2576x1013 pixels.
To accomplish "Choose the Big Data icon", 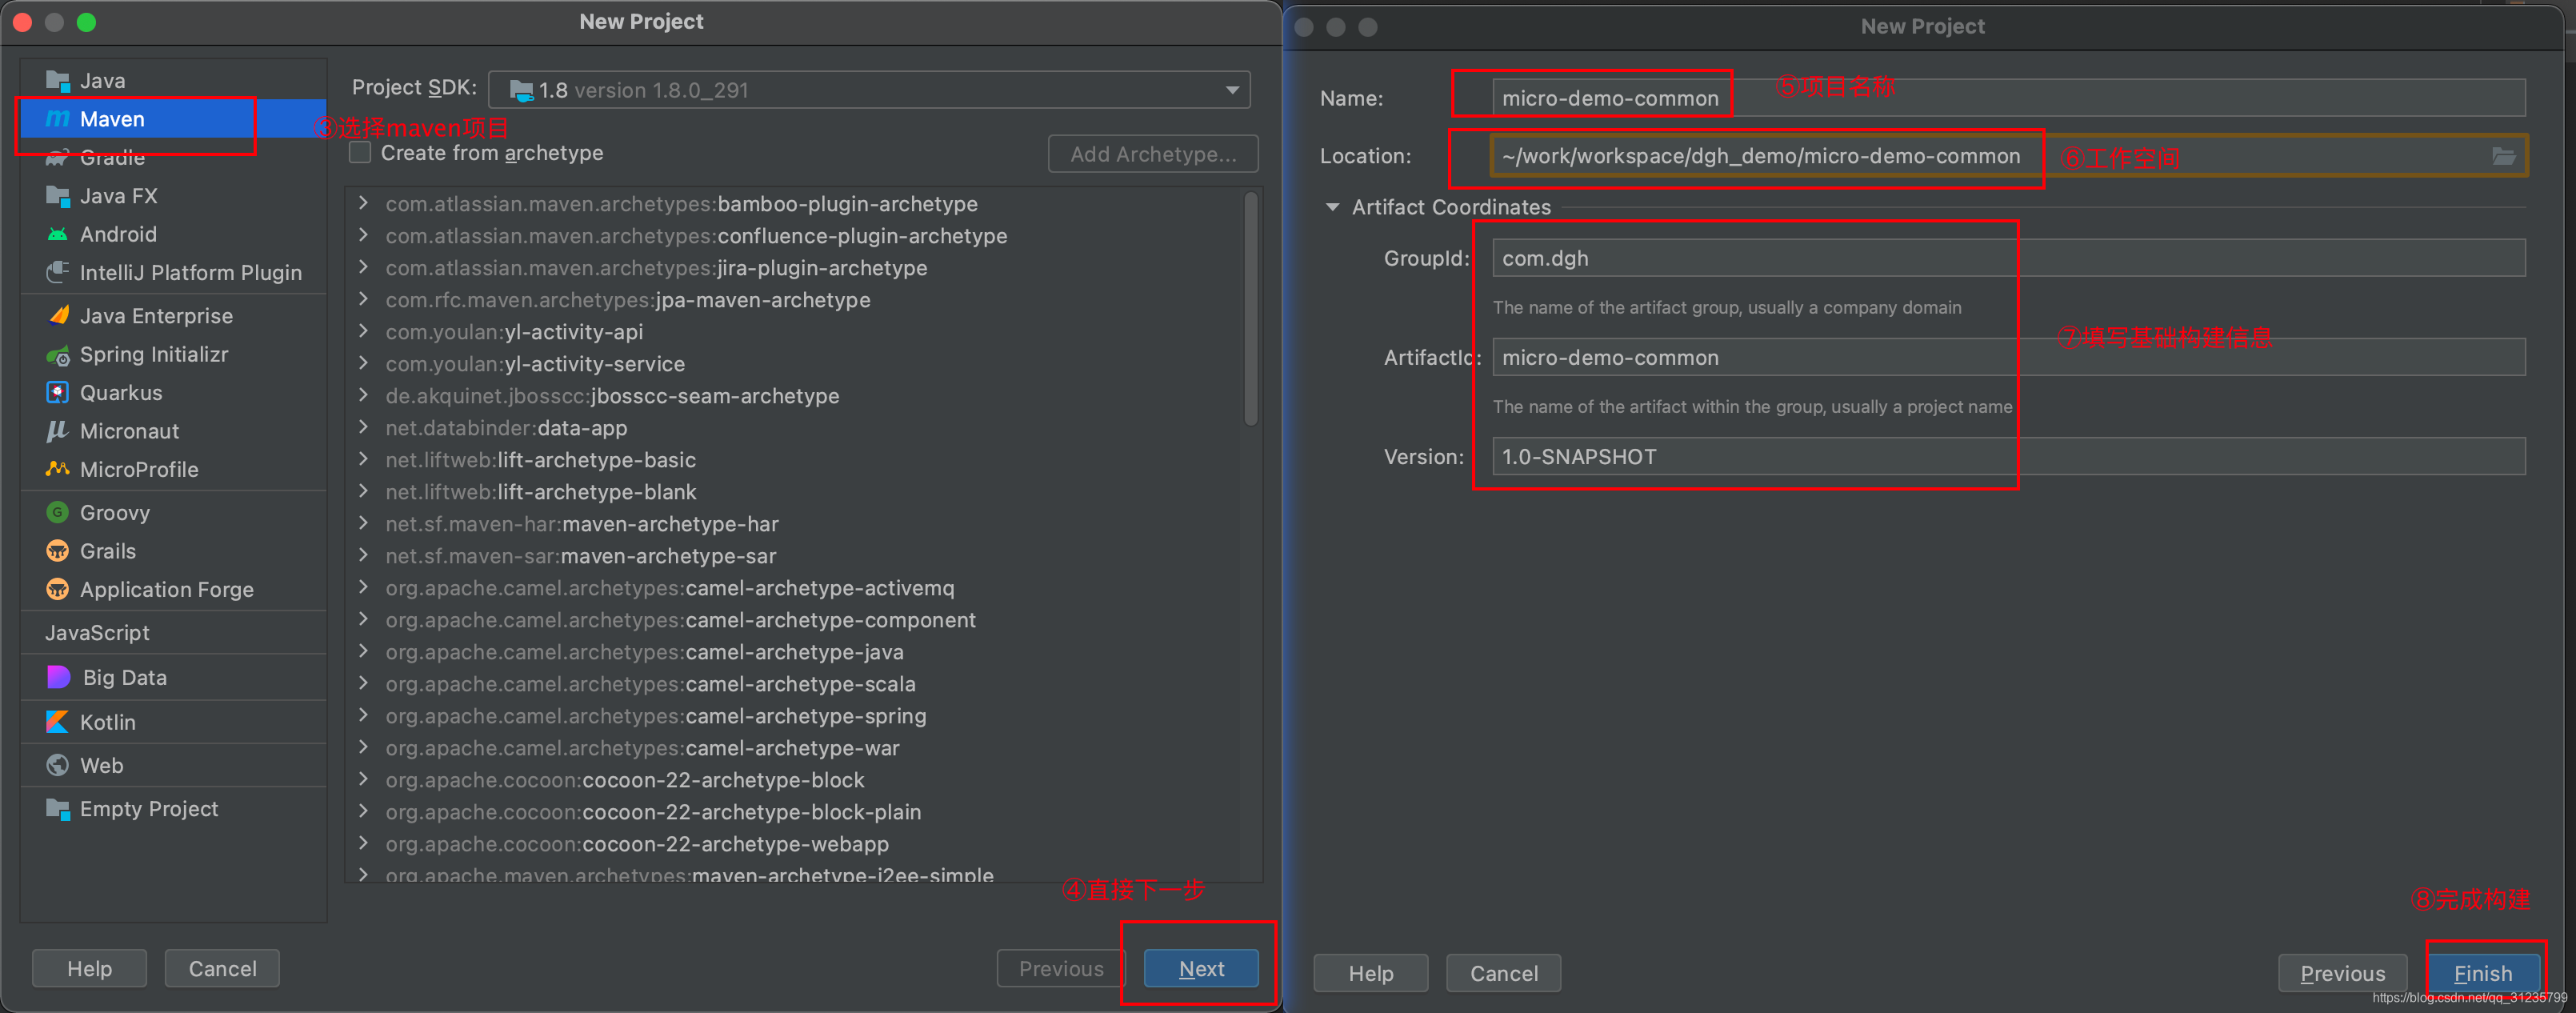I will click(x=58, y=678).
